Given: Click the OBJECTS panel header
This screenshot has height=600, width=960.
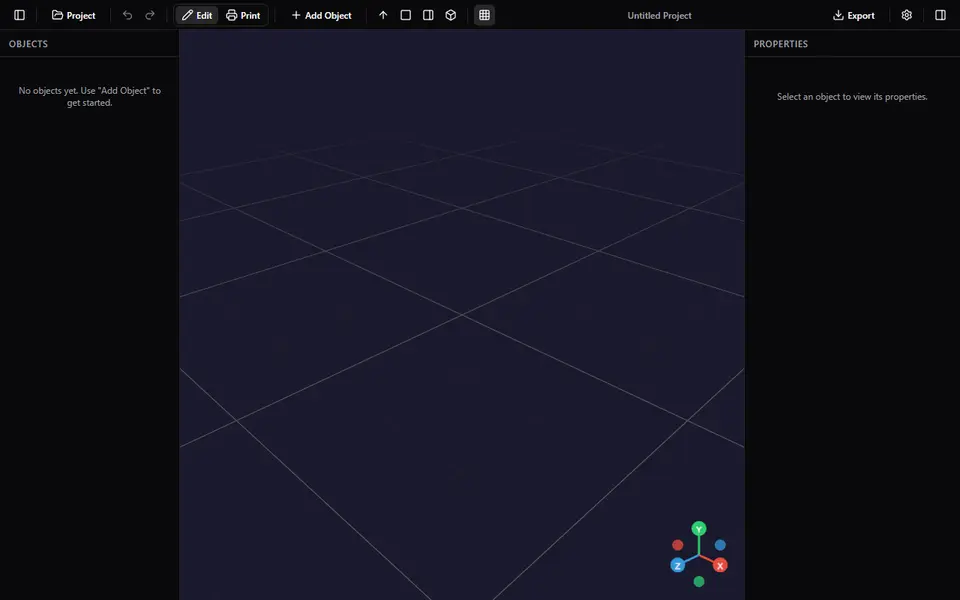Looking at the screenshot, I should pyautogui.click(x=28, y=44).
